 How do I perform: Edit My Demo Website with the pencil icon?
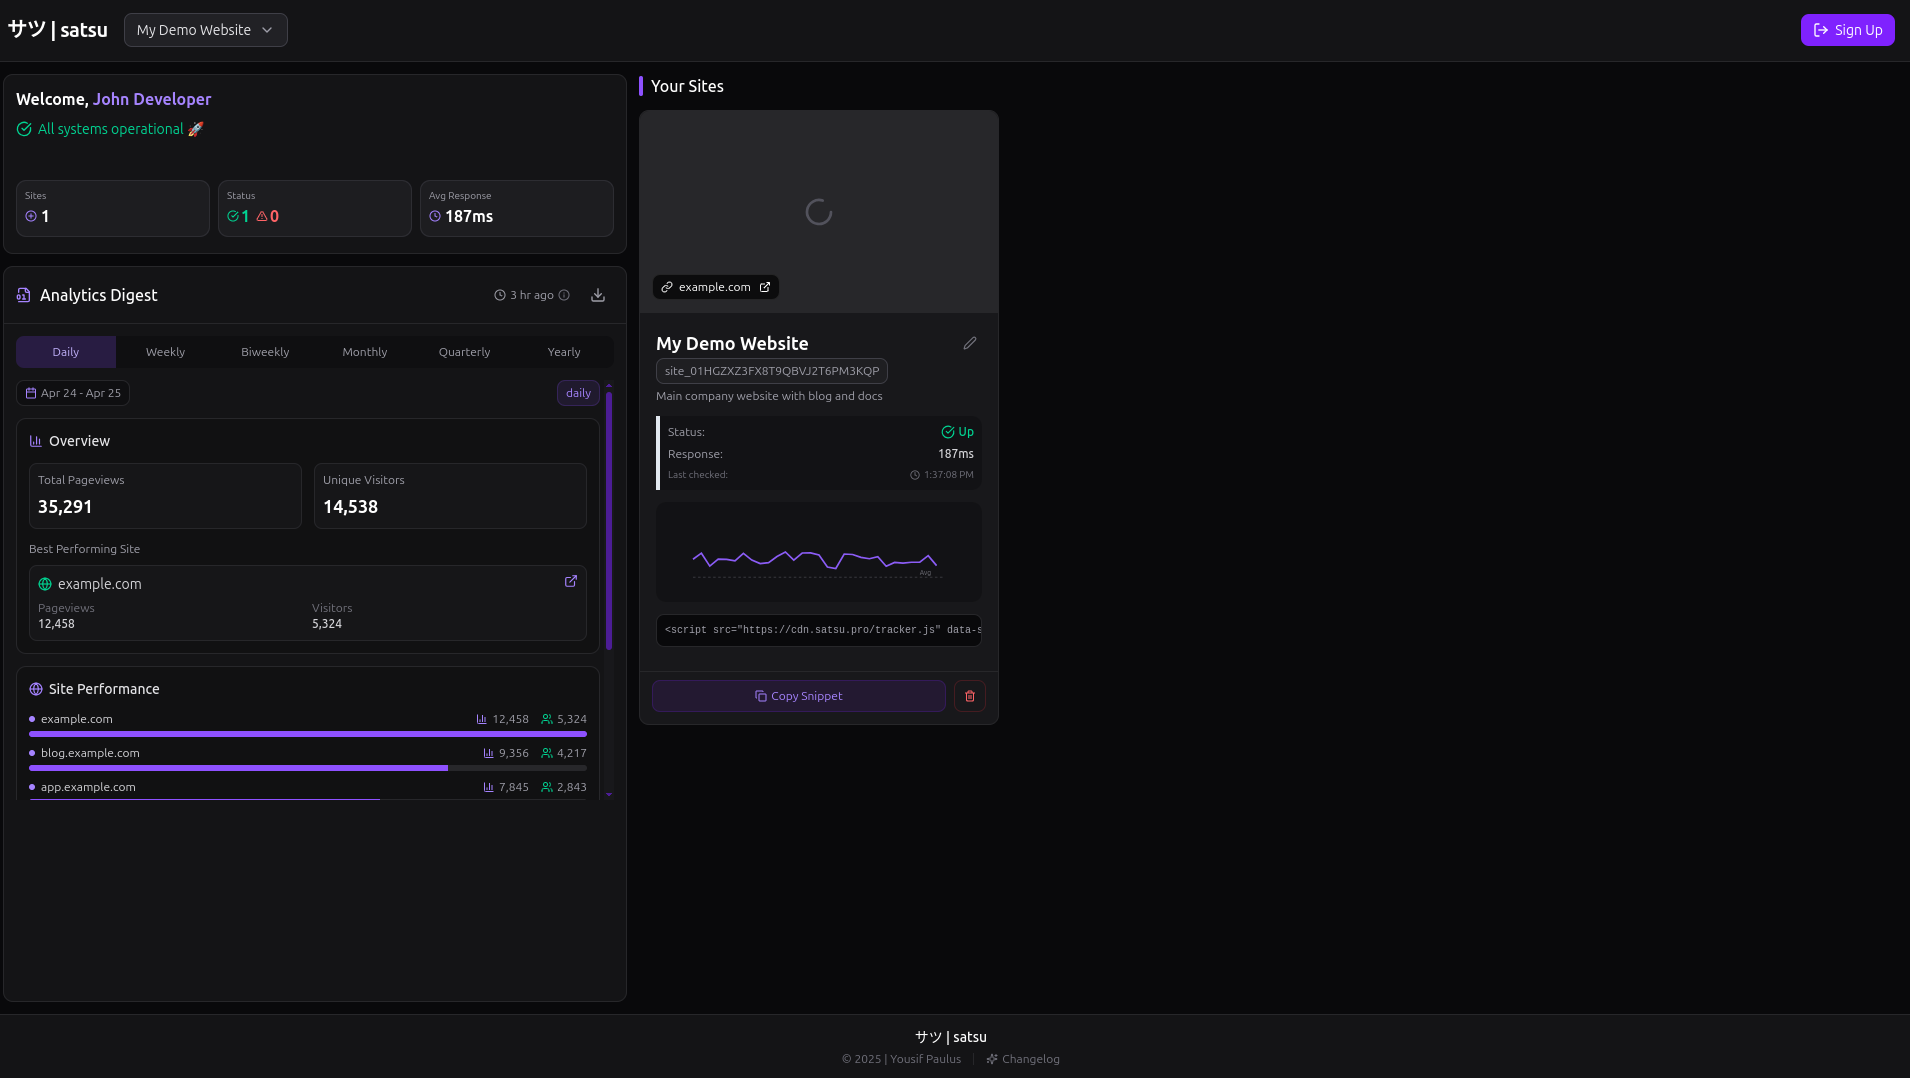[970, 343]
